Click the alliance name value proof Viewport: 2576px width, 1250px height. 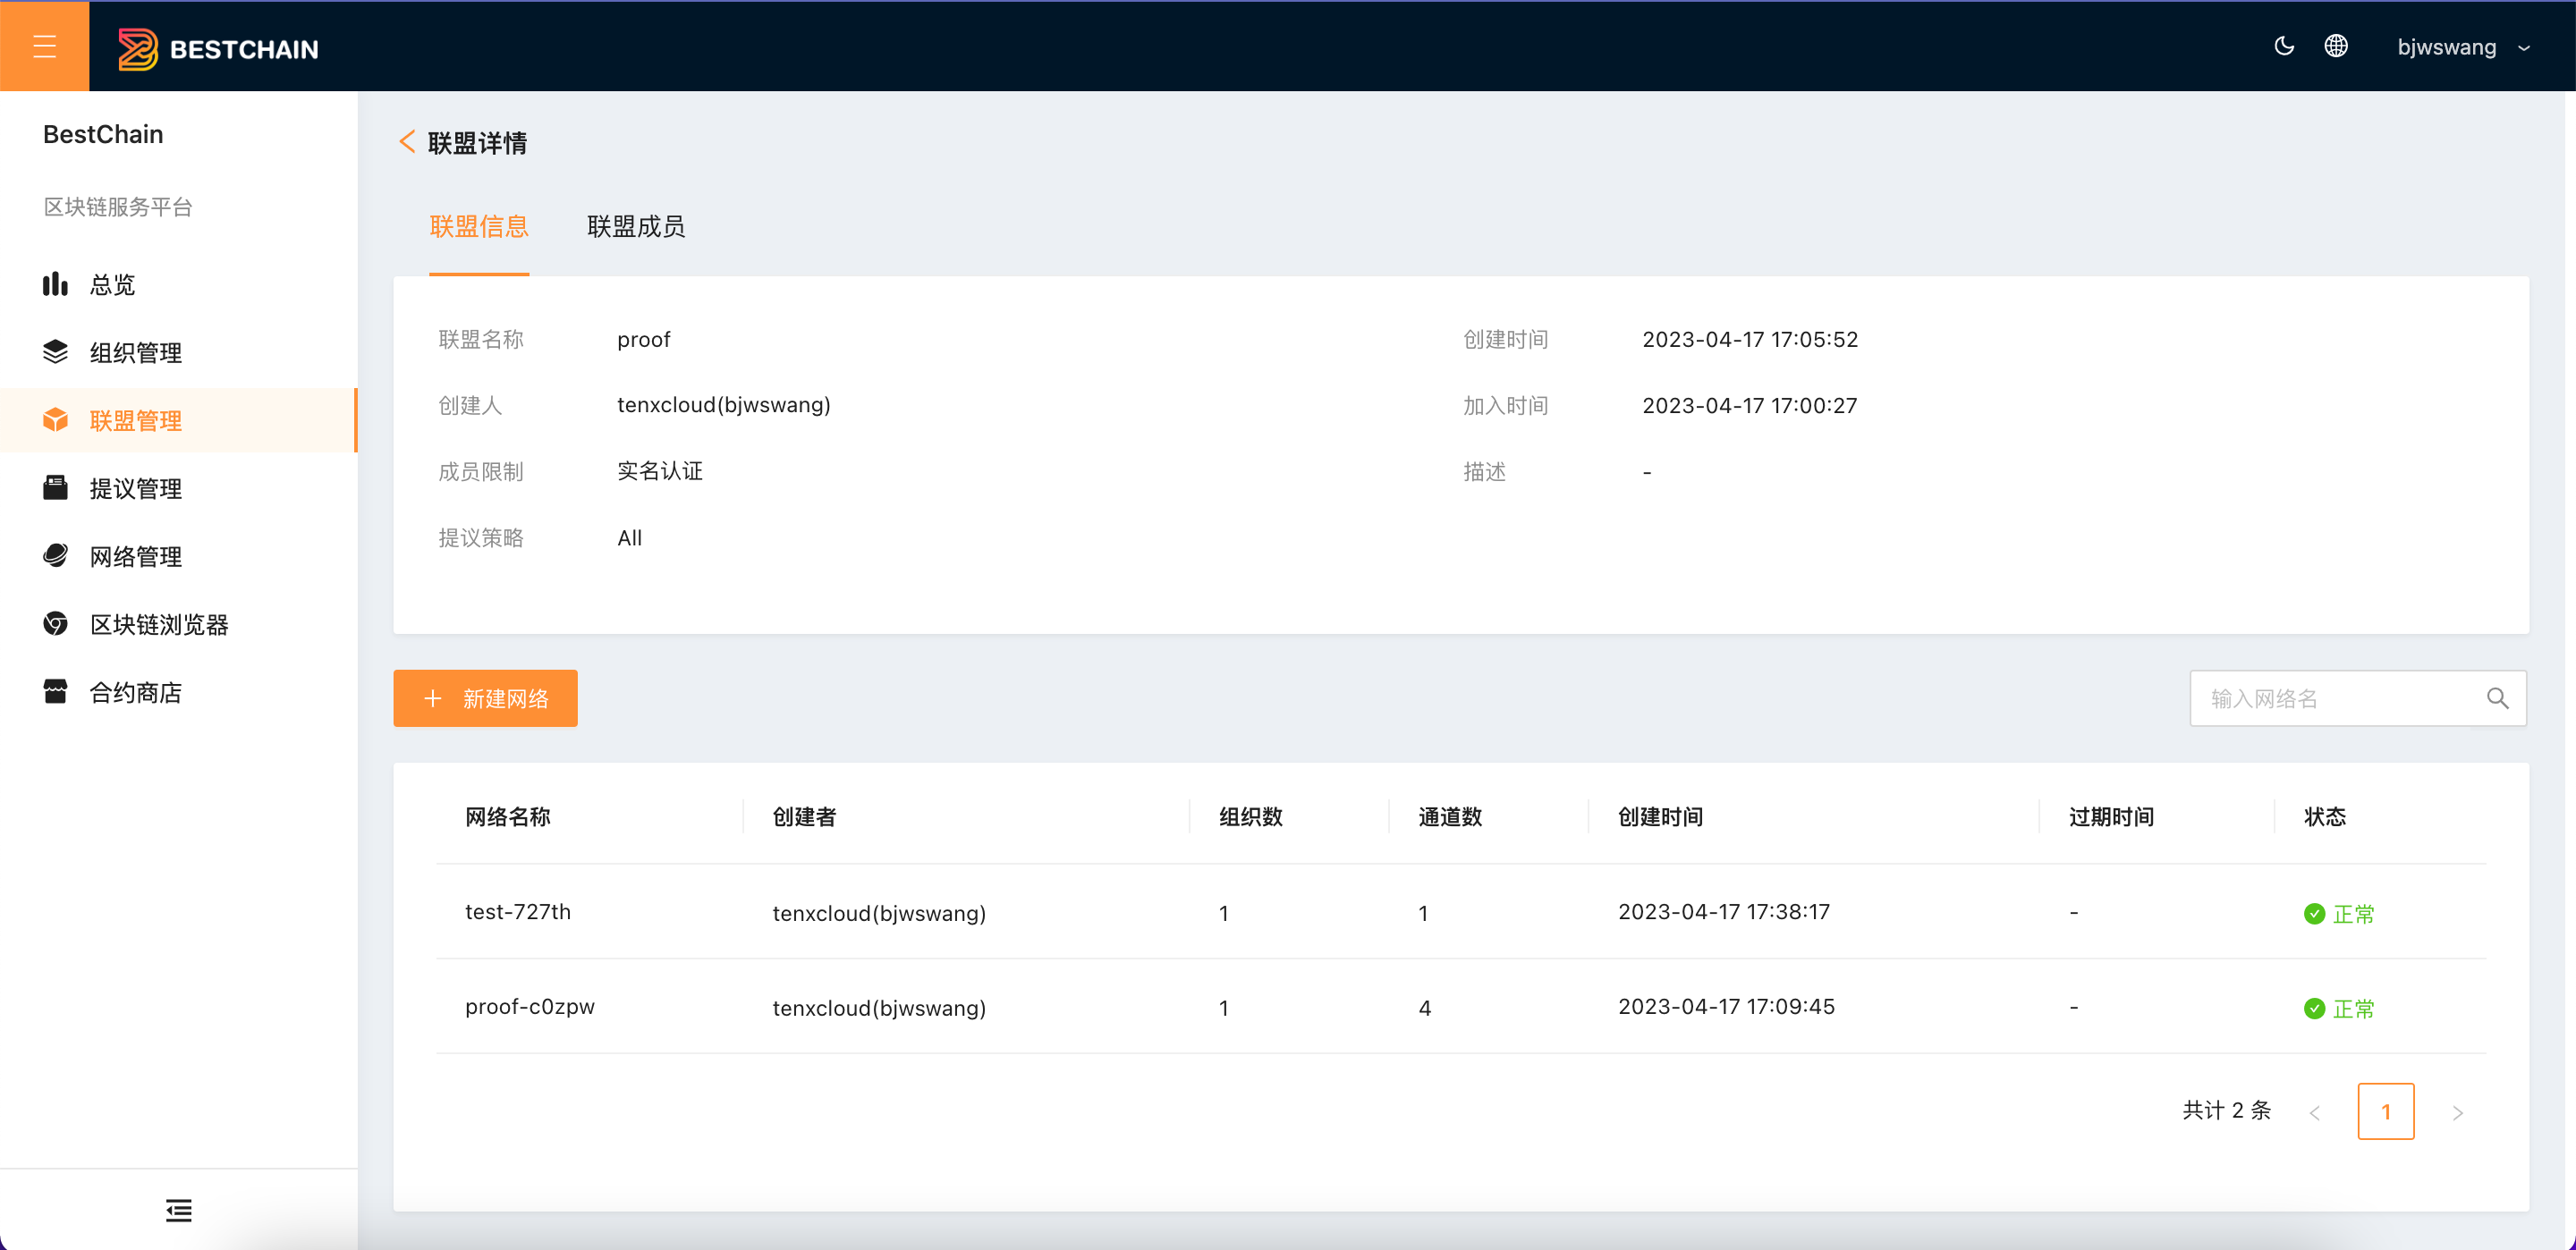coord(644,339)
